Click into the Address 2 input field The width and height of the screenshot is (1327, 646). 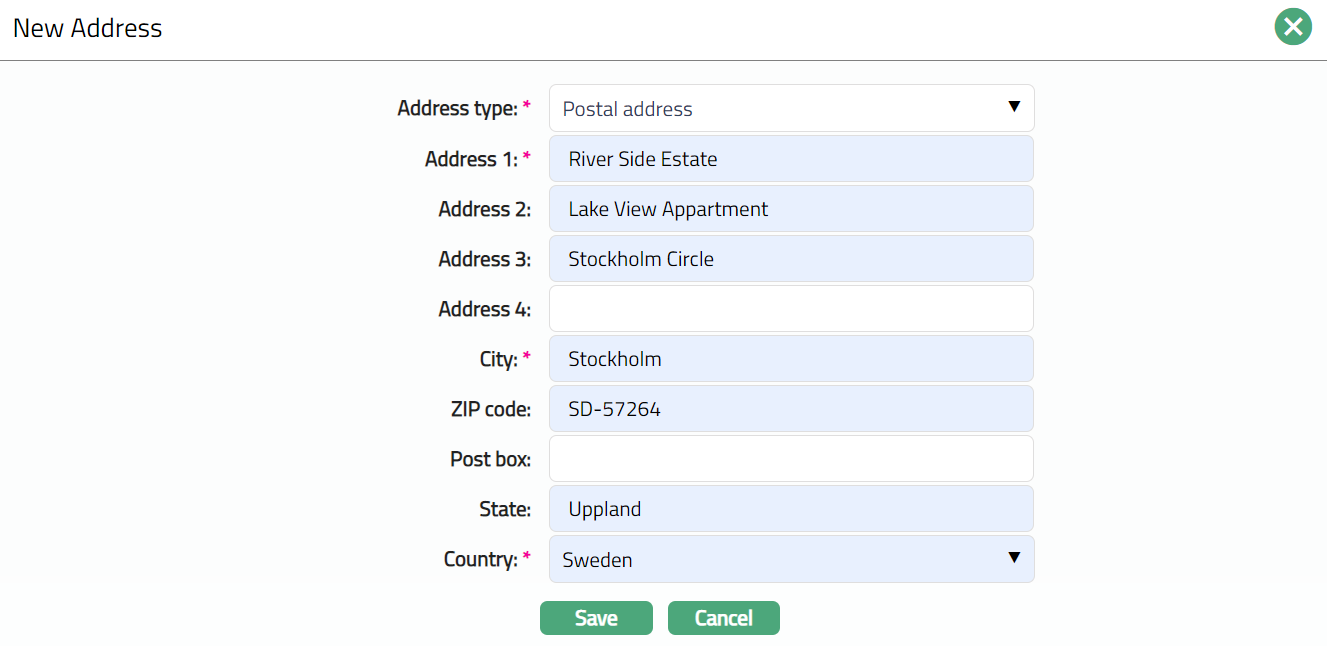click(791, 209)
